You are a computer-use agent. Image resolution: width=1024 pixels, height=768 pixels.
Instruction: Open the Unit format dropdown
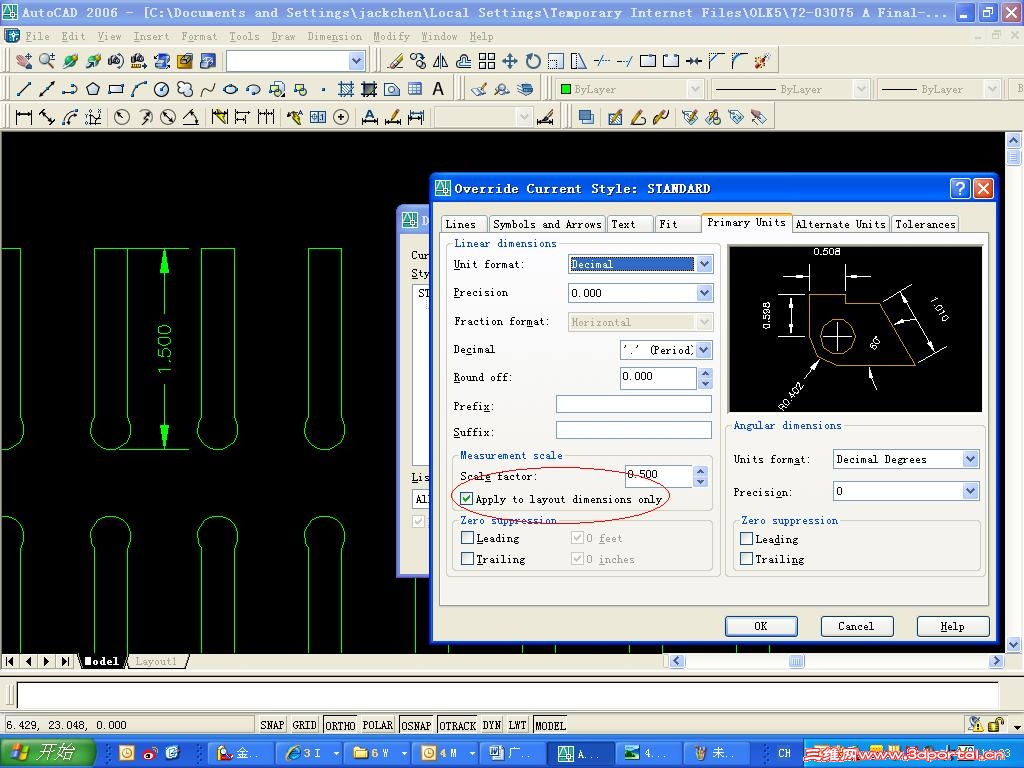704,264
